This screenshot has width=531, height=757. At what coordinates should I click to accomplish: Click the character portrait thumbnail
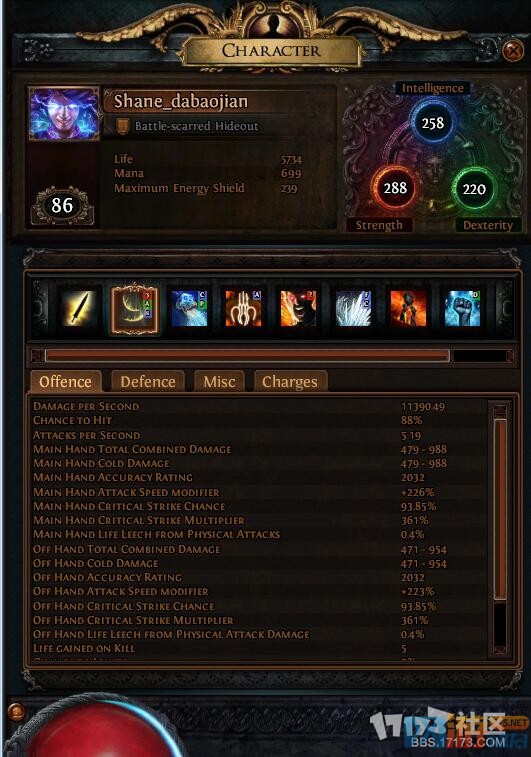click(64, 114)
